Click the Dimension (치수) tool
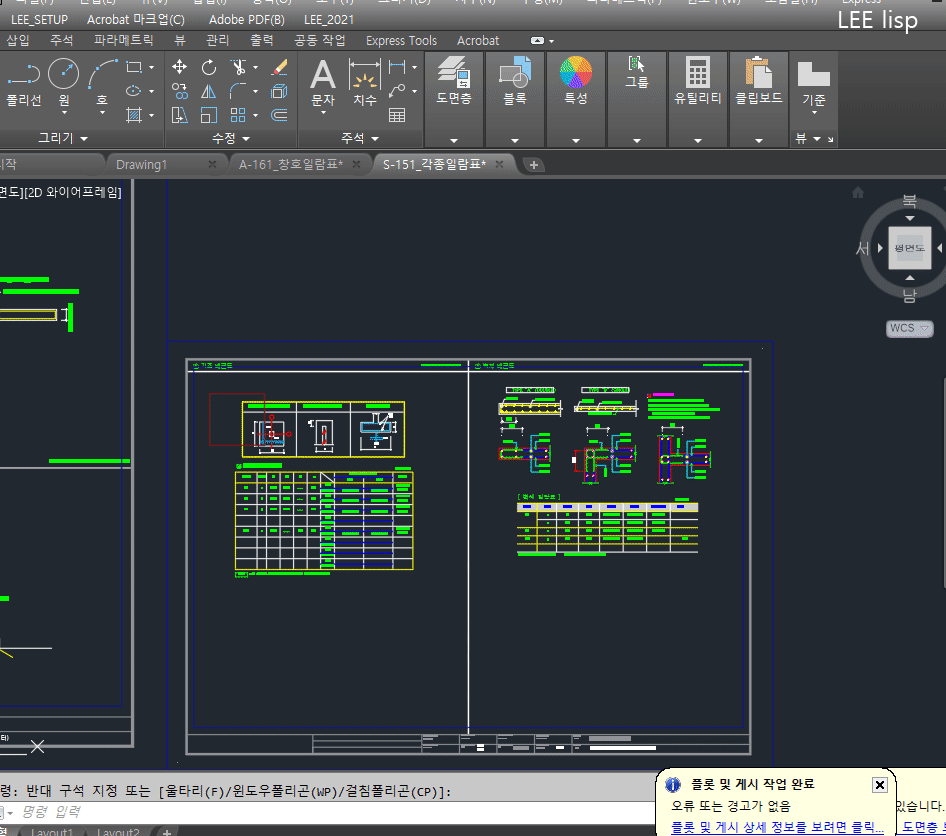Screen dimensions: 946x836 364,83
